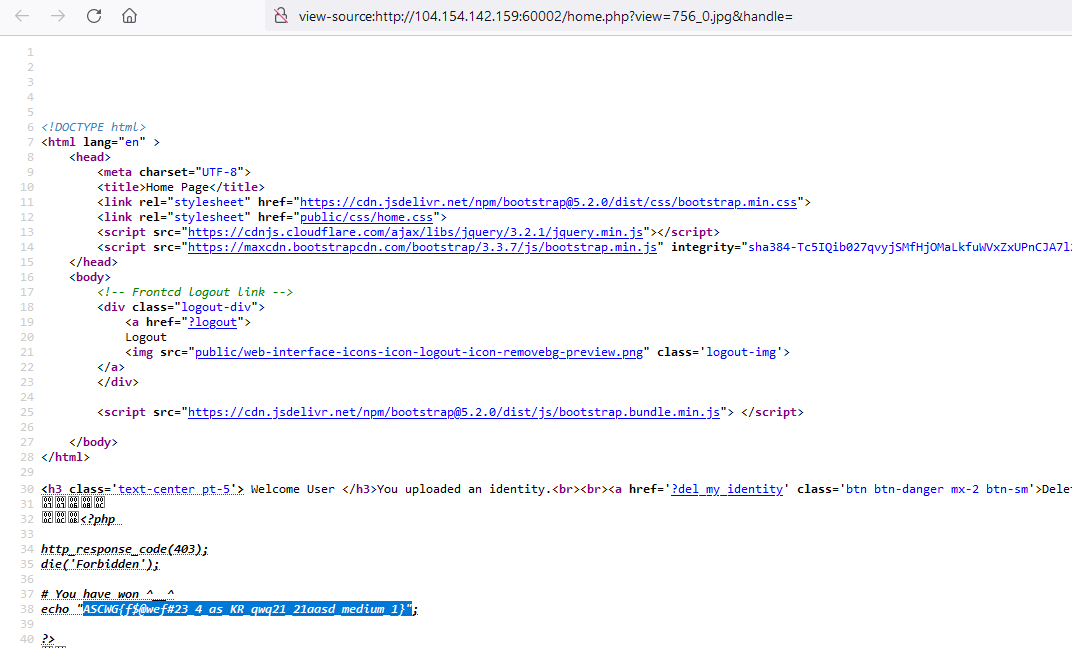The height and width of the screenshot is (648, 1072).
Task: Click the not-secure icon in address bar
Action: click(281, 16)
